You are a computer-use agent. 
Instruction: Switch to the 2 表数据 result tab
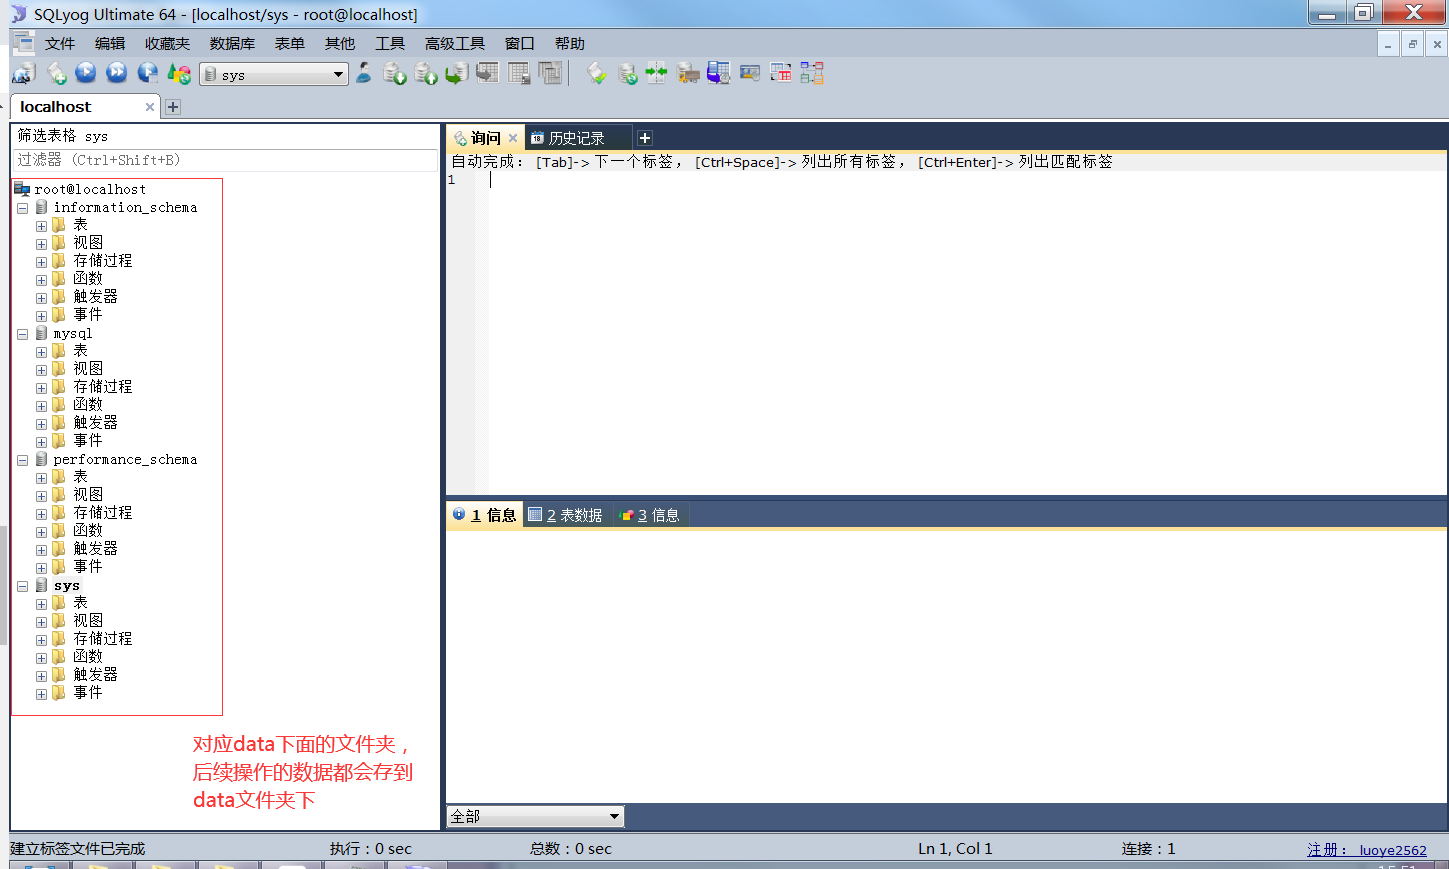[565, 515]
